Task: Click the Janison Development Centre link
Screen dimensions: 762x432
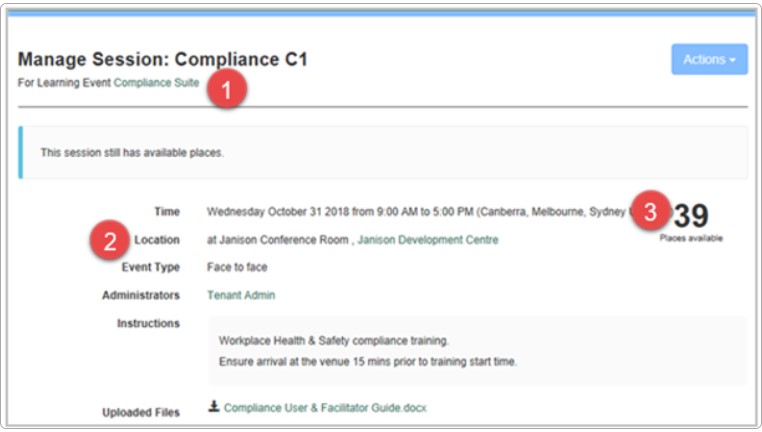Action: pos(427,240)
